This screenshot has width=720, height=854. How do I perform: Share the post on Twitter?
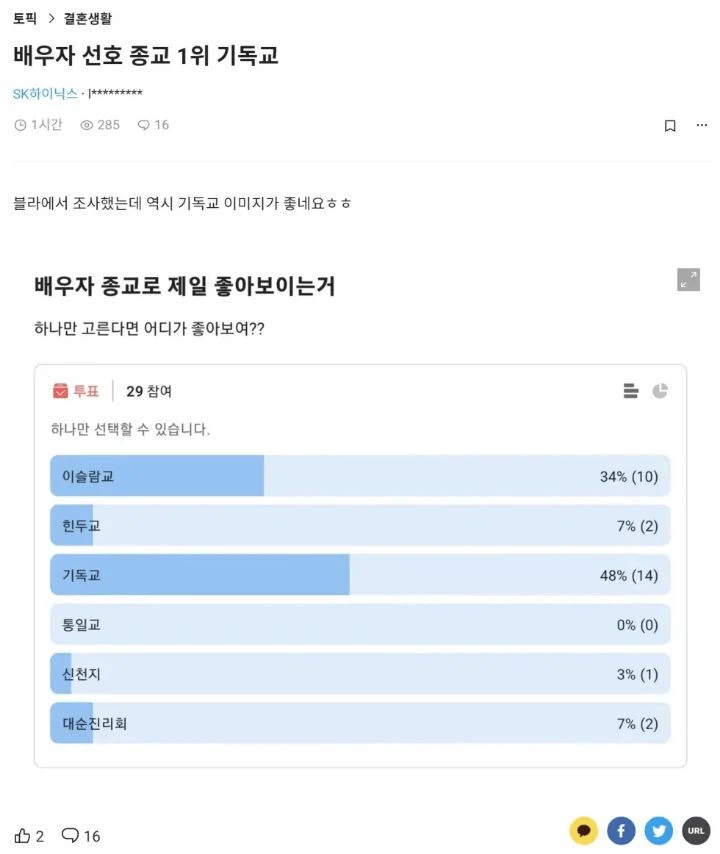click(658, 830)
